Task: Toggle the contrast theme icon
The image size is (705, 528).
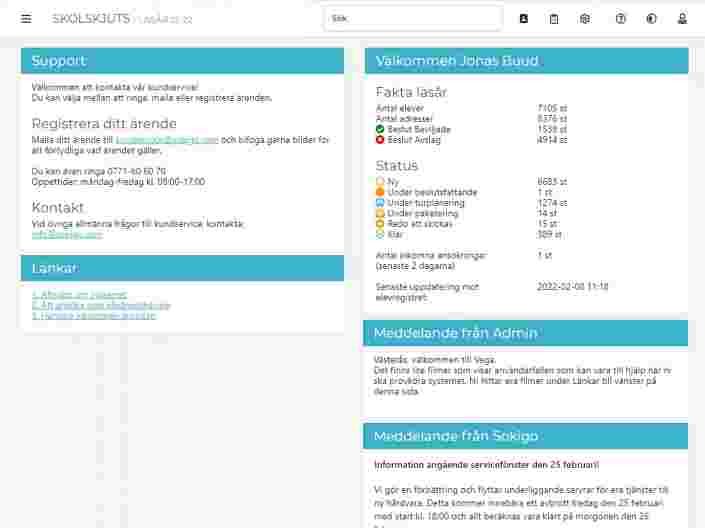Action: click(651, 18)
